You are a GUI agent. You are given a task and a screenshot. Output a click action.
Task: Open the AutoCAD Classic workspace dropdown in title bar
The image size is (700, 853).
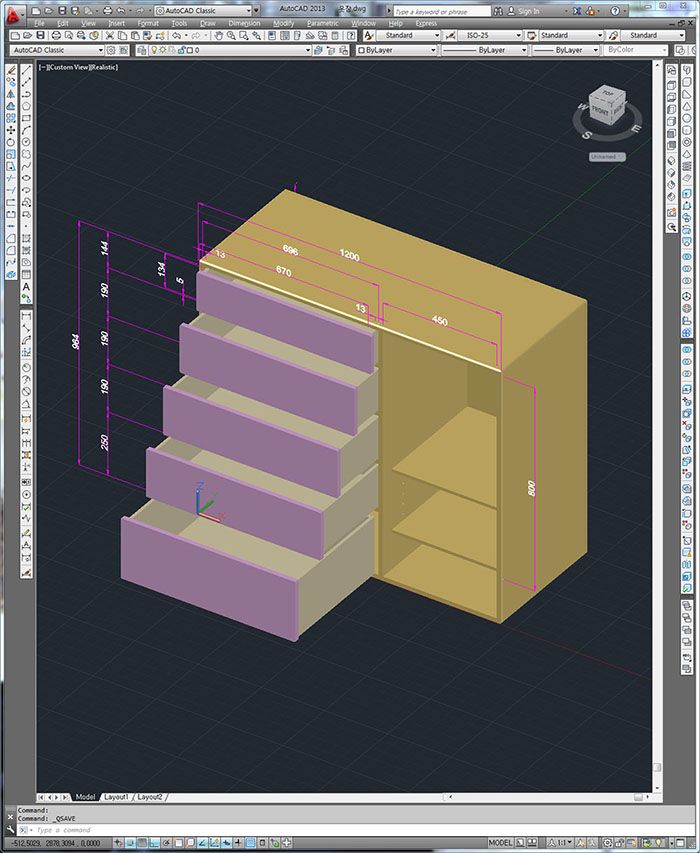click(x=202, y=10)
